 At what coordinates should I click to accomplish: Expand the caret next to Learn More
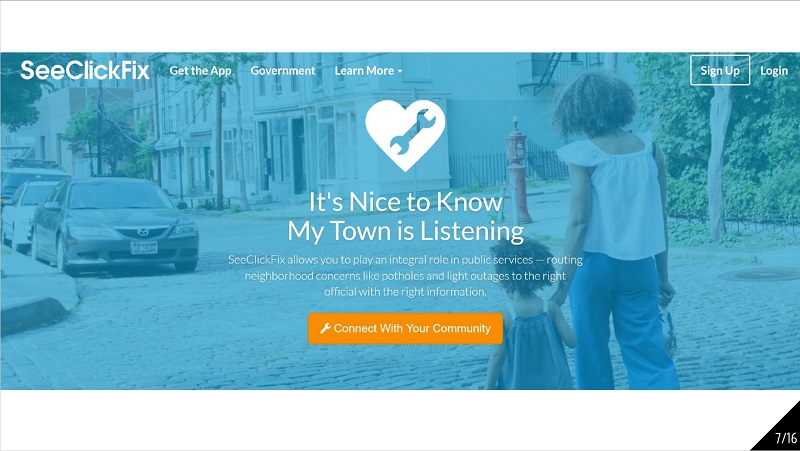click(x=400, y=71)
